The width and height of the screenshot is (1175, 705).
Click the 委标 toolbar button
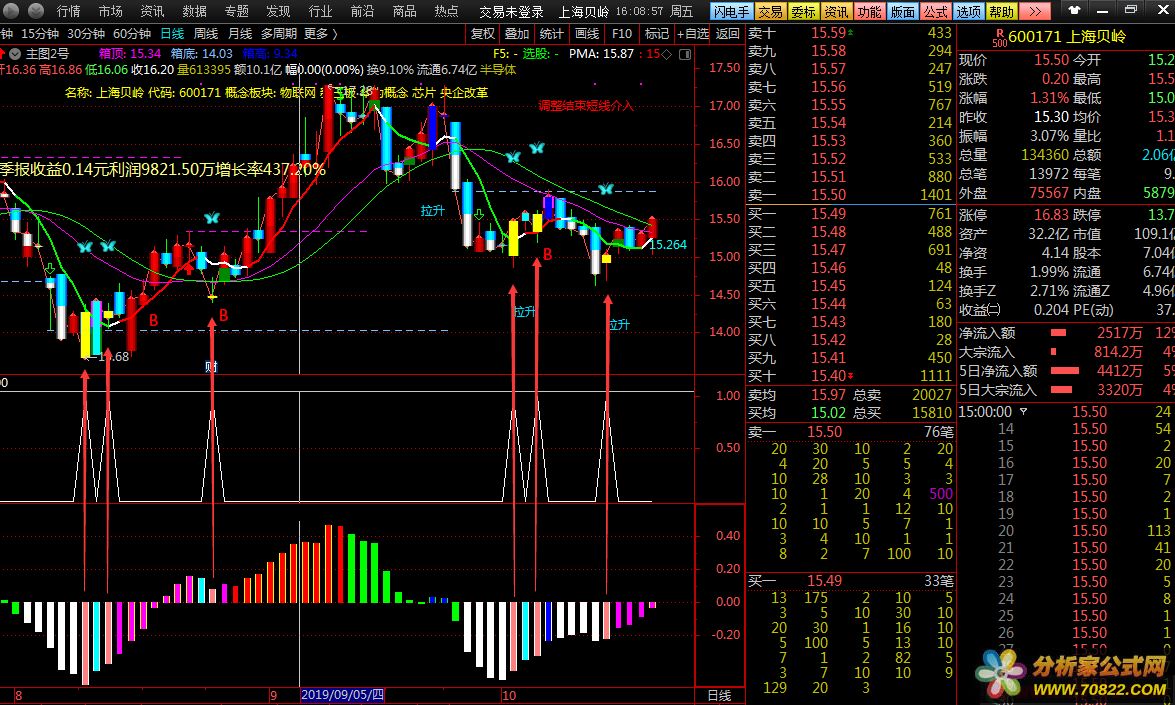click(x=803, y=11)
